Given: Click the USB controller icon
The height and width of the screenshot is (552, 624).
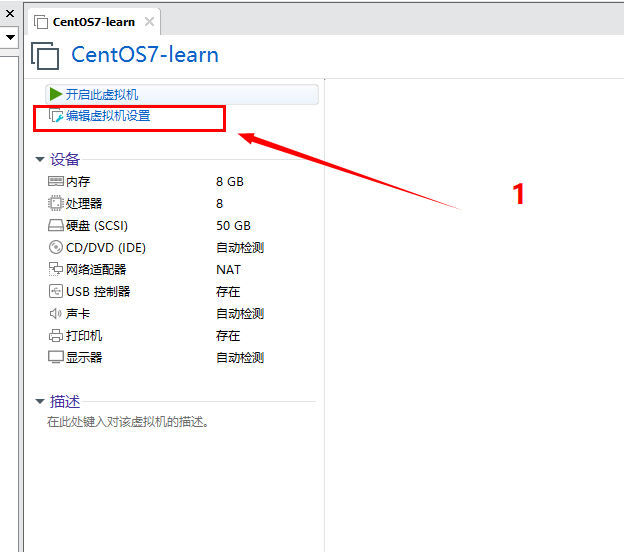Looking at the screenshot, I should (56, 291).
